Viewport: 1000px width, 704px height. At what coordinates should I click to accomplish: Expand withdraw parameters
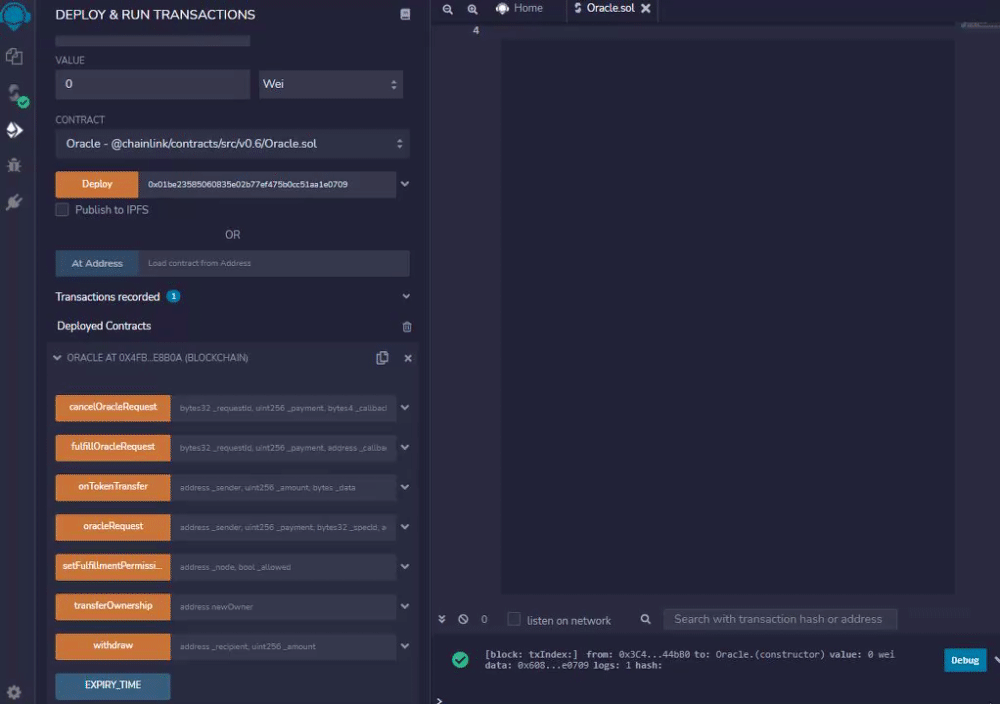point(405,646)
